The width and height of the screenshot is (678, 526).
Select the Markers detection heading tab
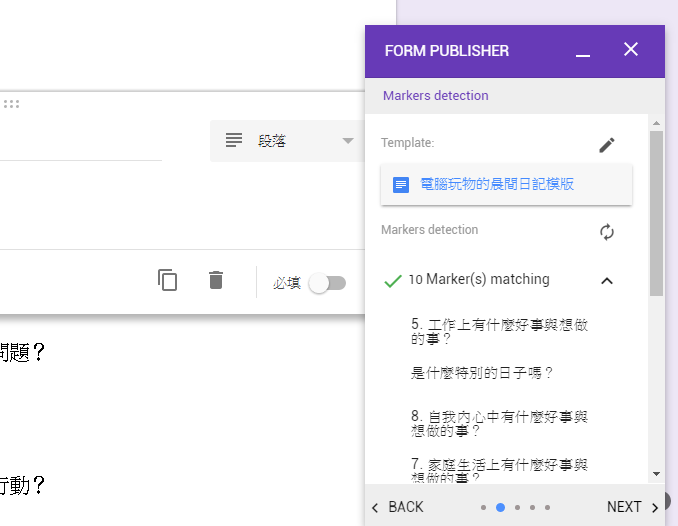[x=435, y=96]
